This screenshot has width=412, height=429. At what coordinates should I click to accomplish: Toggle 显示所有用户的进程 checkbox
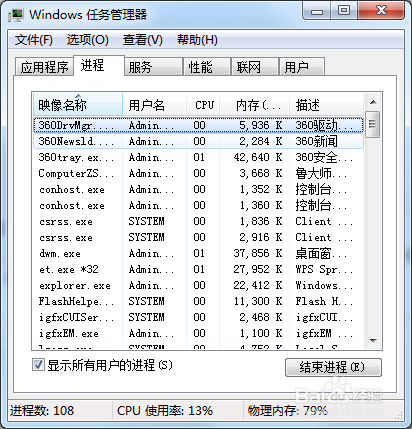click(x=38, y=365)
